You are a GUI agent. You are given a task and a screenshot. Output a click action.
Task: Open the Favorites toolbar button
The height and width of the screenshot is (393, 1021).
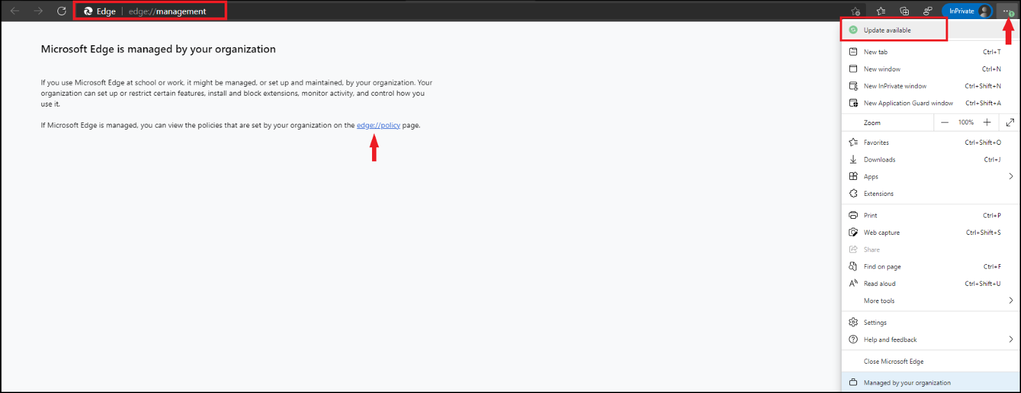[880, 11]
